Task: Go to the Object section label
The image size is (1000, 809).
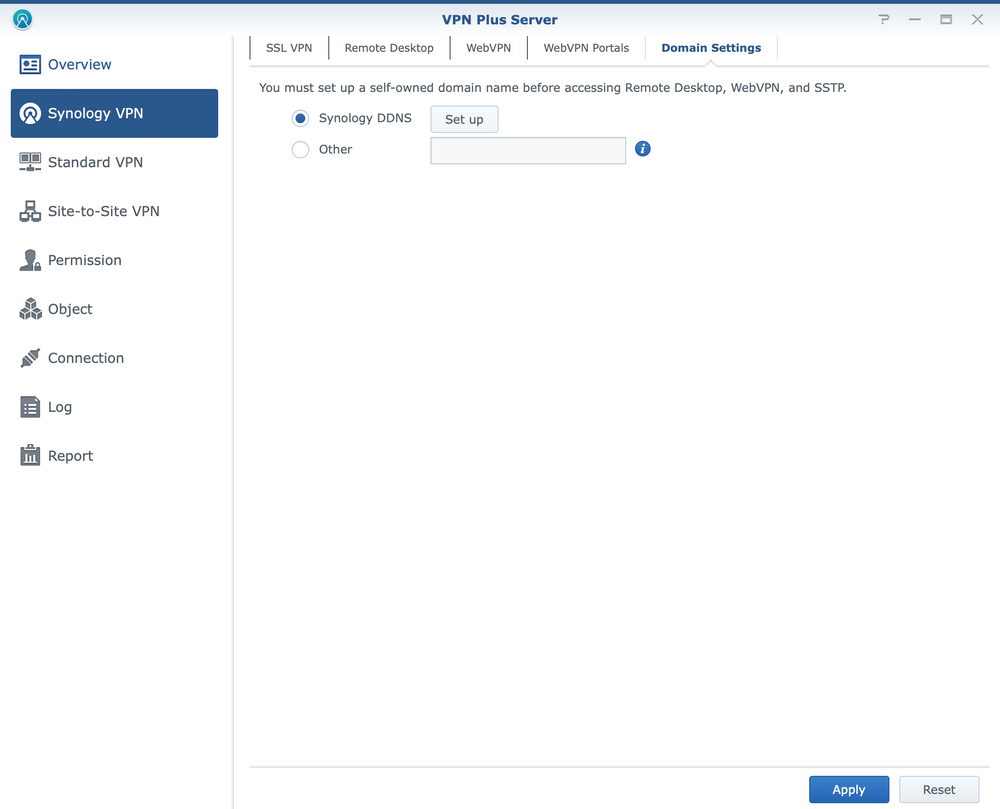Action: click(x=70, y=309)
